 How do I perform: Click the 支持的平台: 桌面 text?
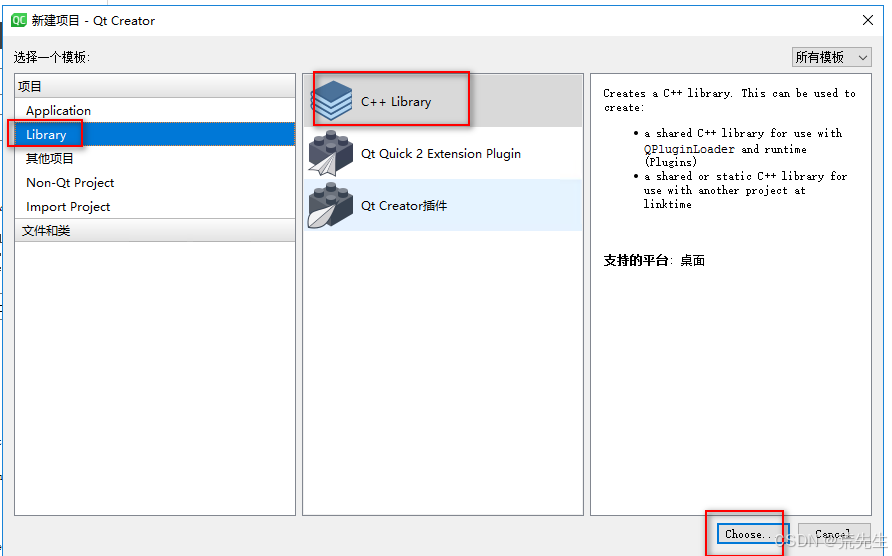coord(654,260)
